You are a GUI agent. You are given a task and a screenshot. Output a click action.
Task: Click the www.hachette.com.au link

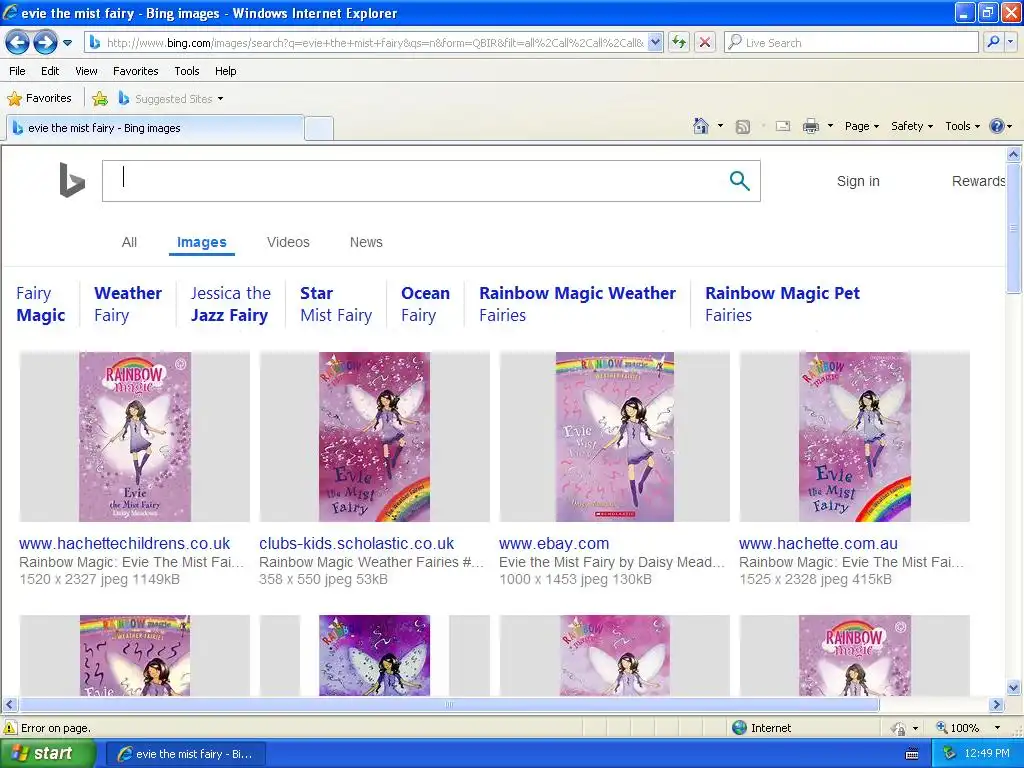pyautogui.click(x=818, y=543)
